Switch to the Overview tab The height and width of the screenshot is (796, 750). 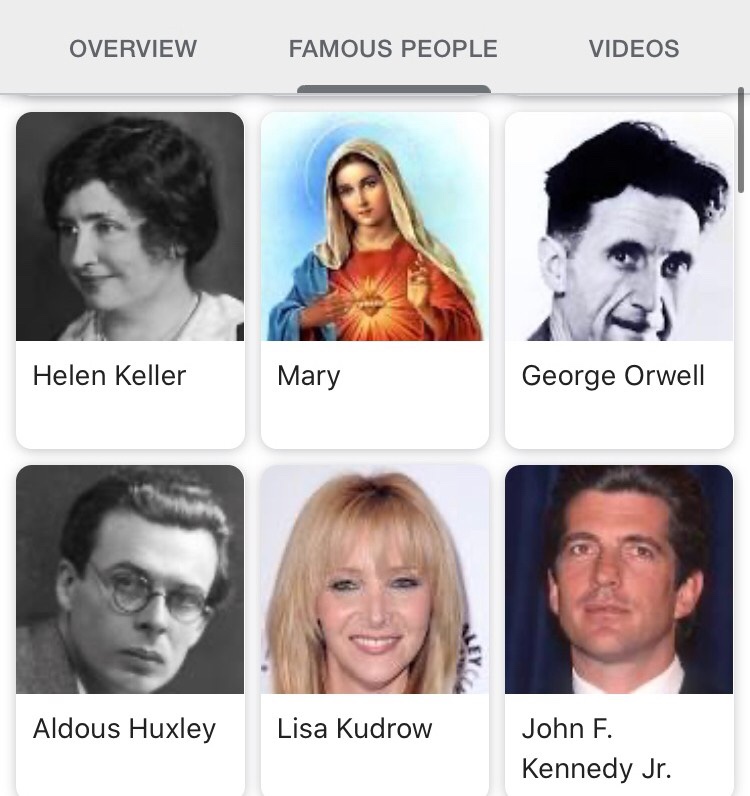coord(133,49)
